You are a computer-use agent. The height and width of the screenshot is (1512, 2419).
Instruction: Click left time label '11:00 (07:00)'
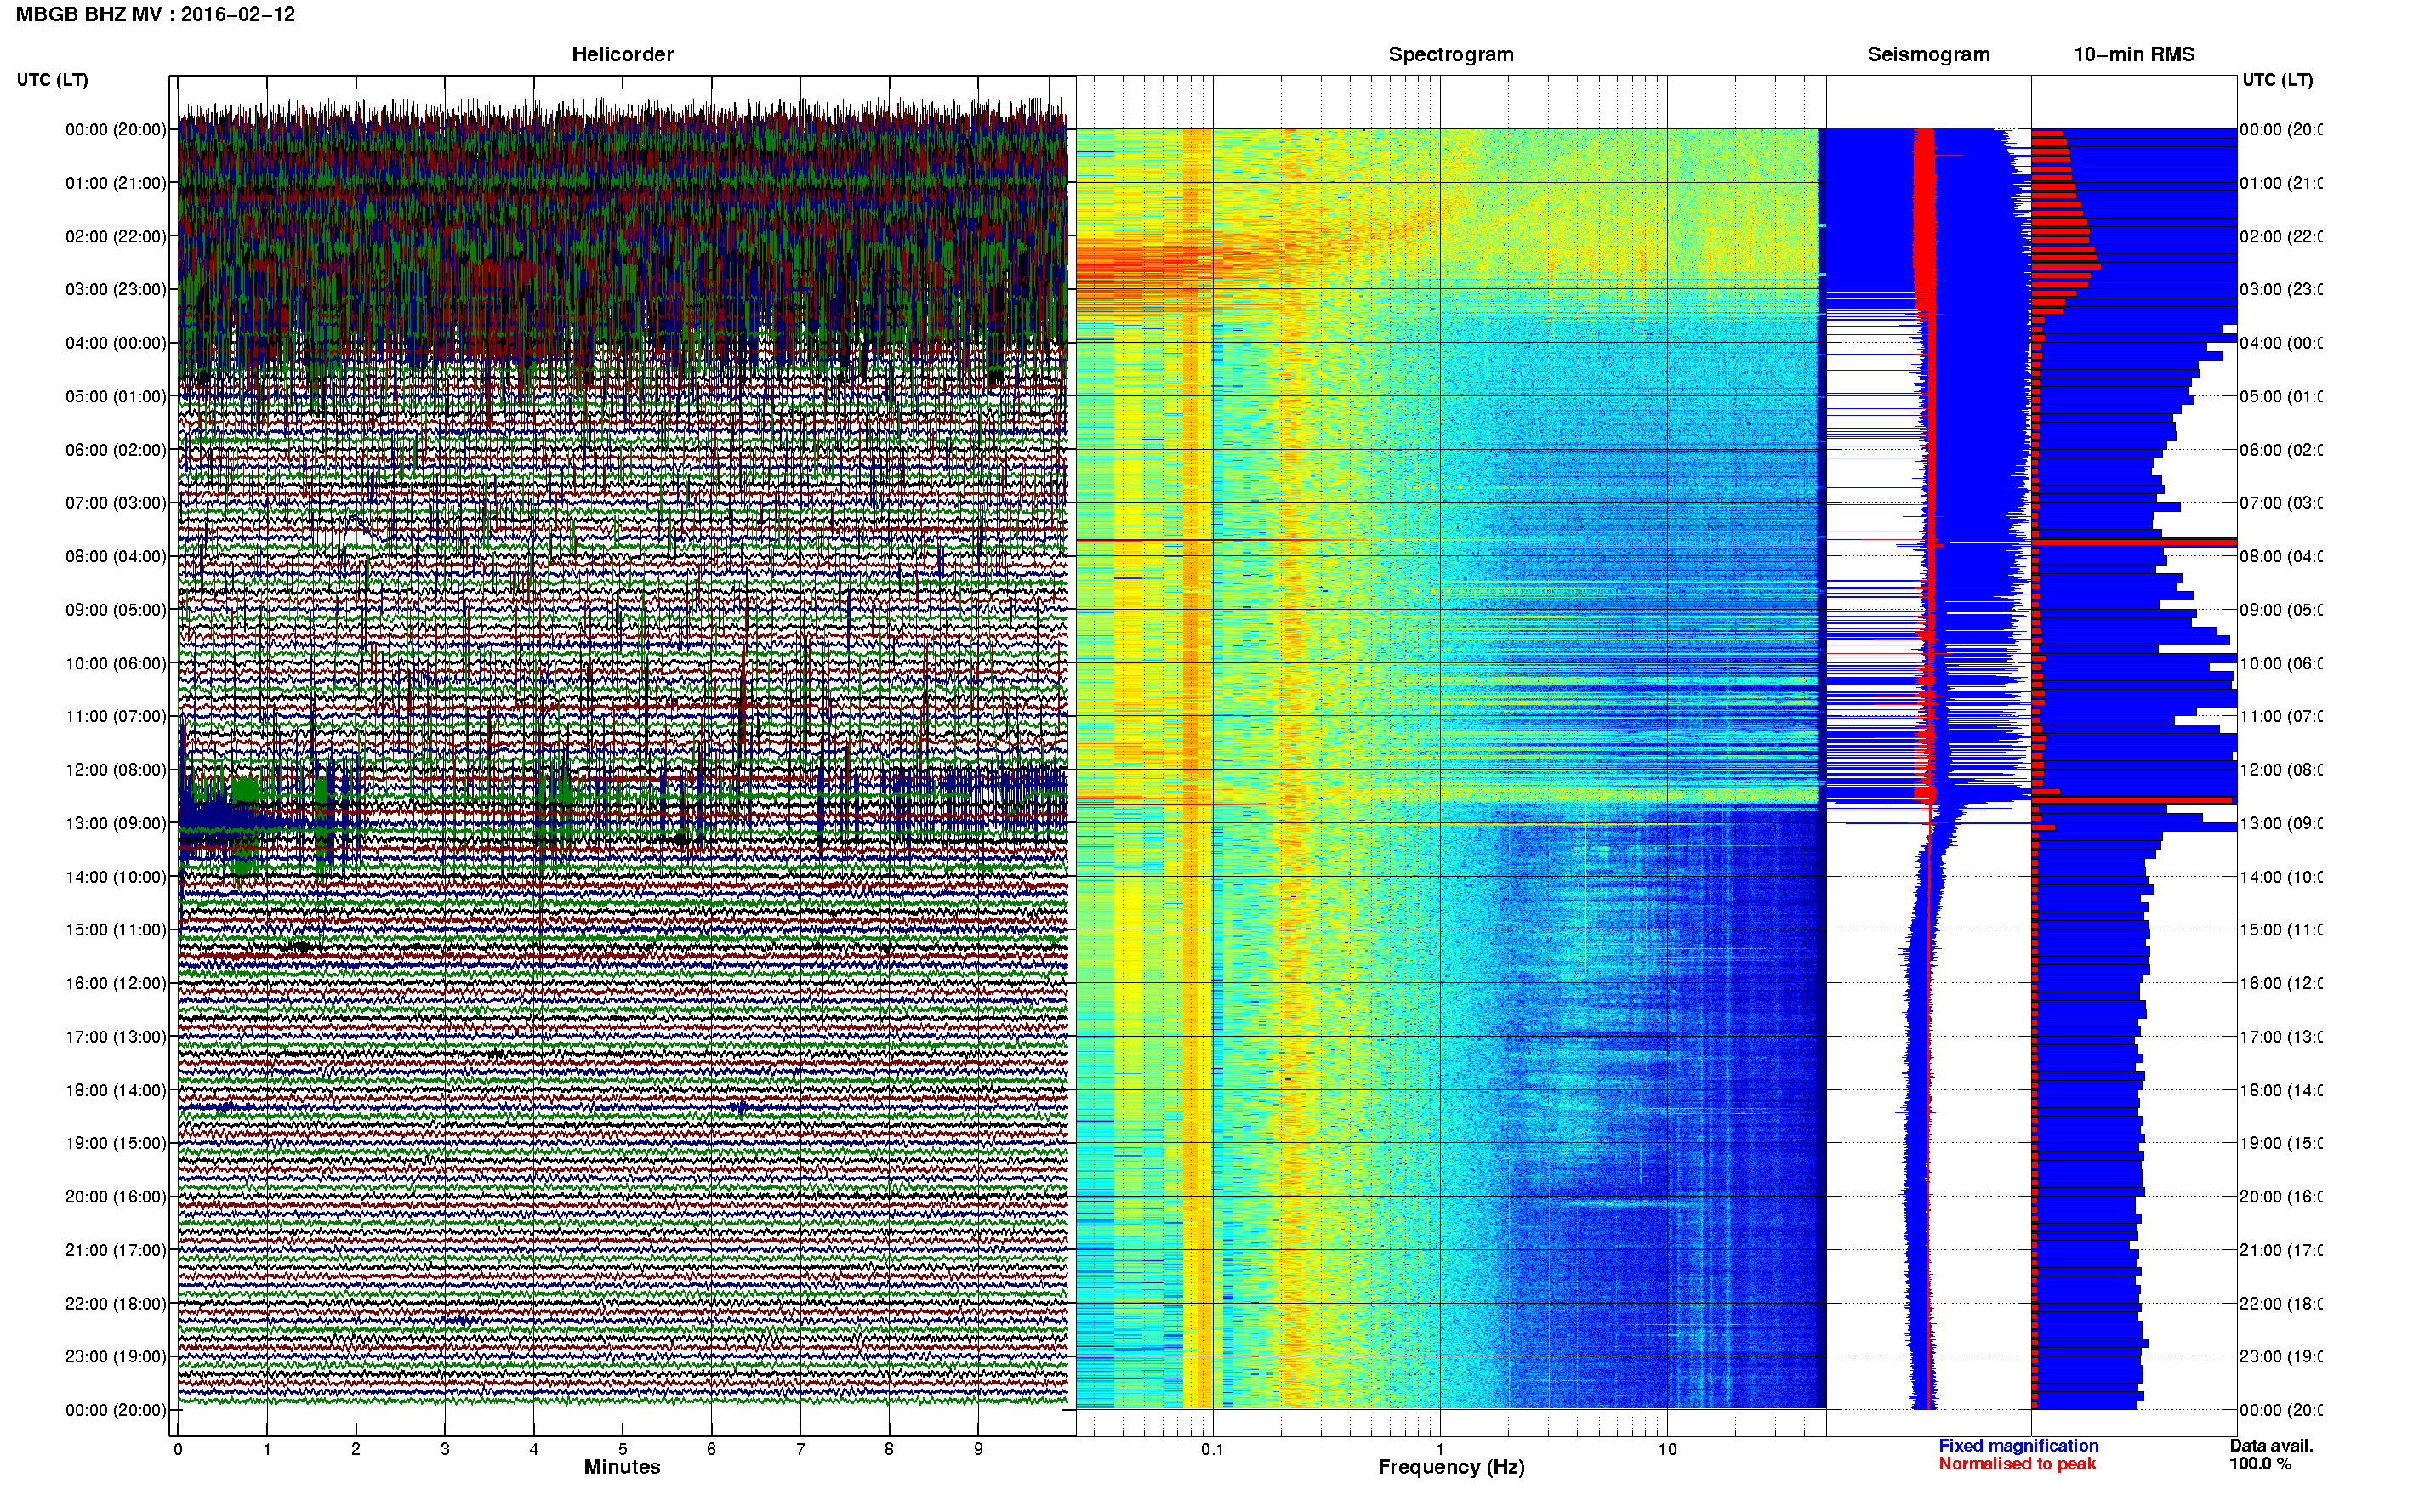click(x=116, y=716)
